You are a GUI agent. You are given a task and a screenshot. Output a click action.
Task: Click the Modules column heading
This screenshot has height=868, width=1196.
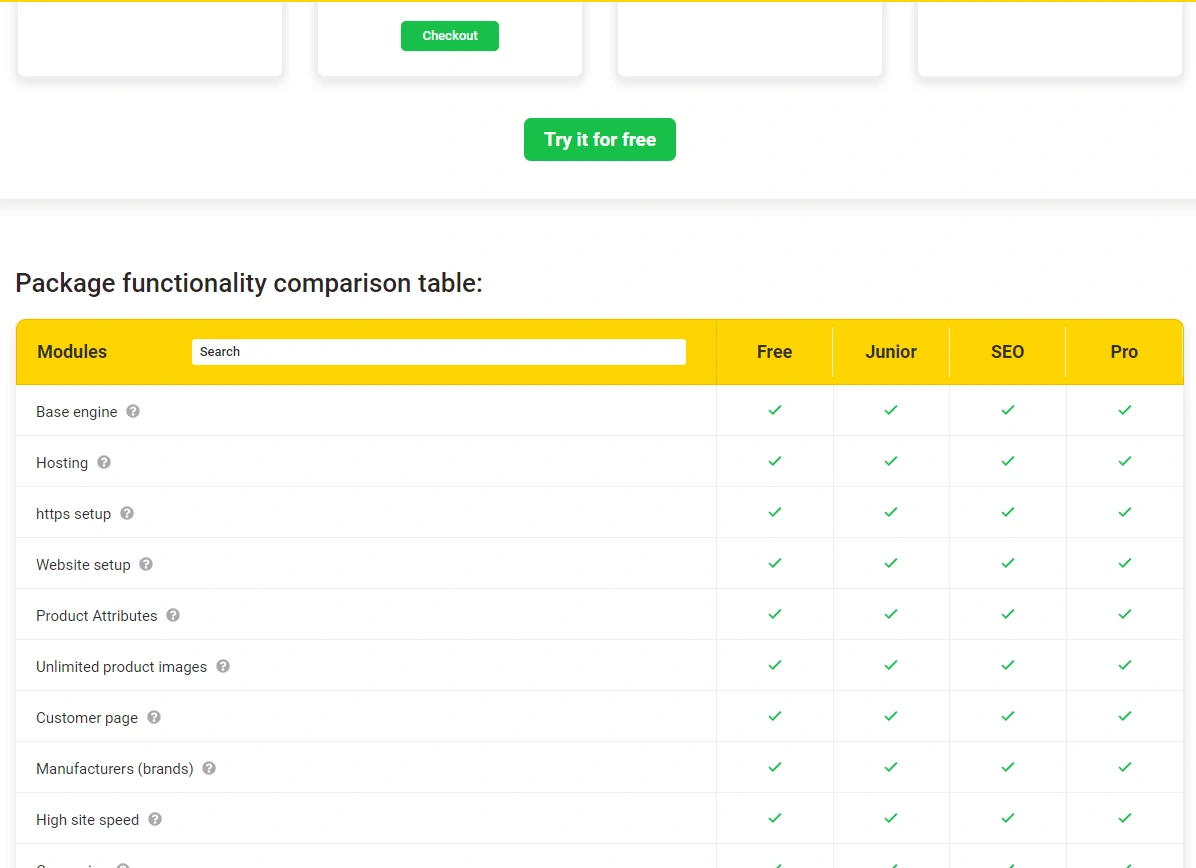(x=72, y=352)
